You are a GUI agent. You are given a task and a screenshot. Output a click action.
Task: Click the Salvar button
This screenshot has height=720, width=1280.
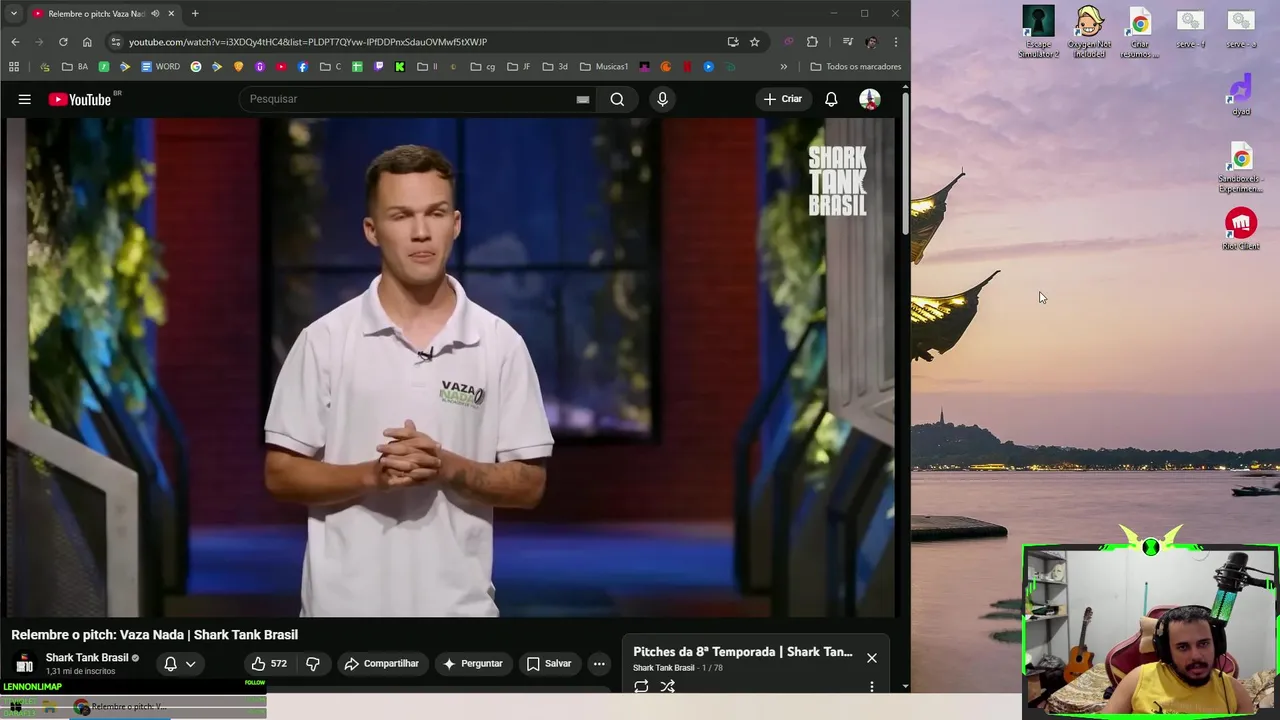[549, 663]
